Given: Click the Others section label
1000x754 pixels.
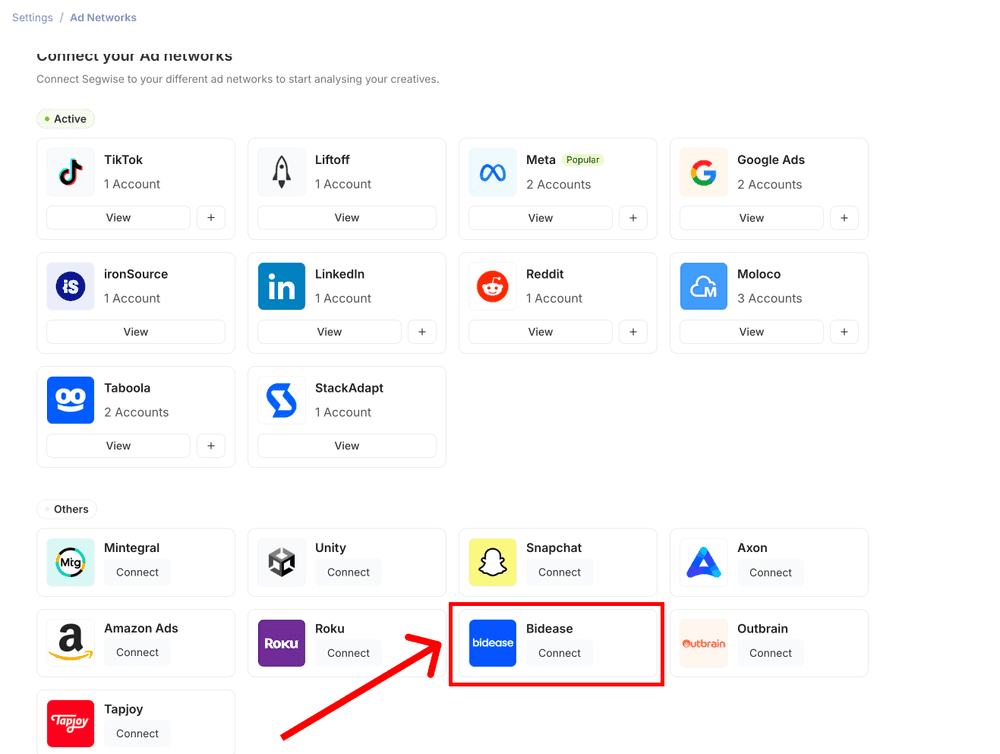Looking at the screenshot, I should coord(67,509).
